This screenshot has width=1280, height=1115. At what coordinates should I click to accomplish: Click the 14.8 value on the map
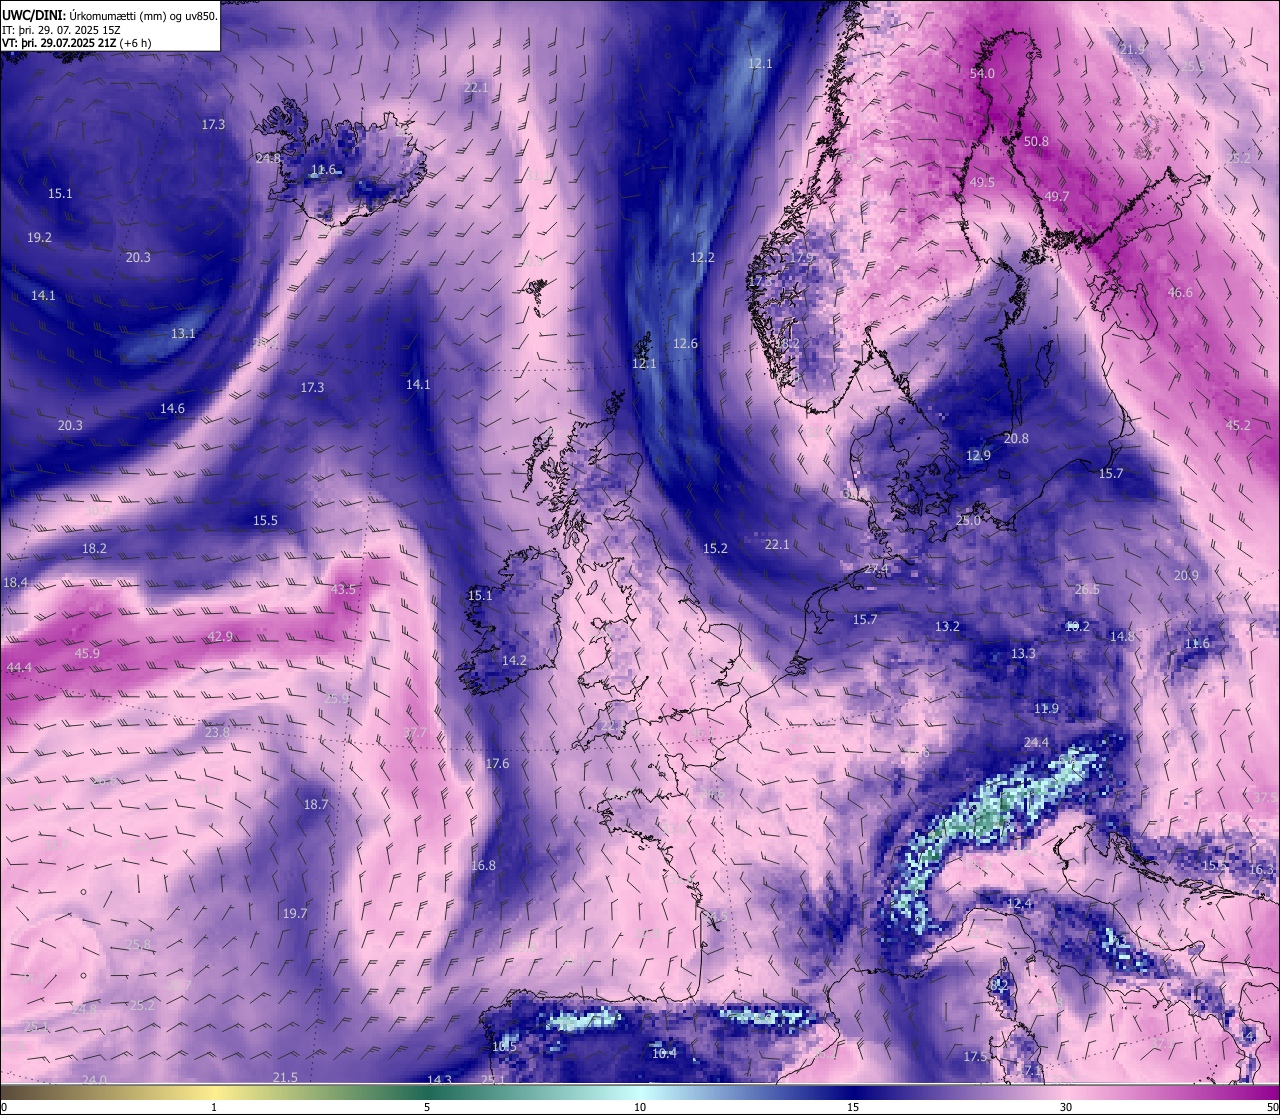coord(1122,637)
